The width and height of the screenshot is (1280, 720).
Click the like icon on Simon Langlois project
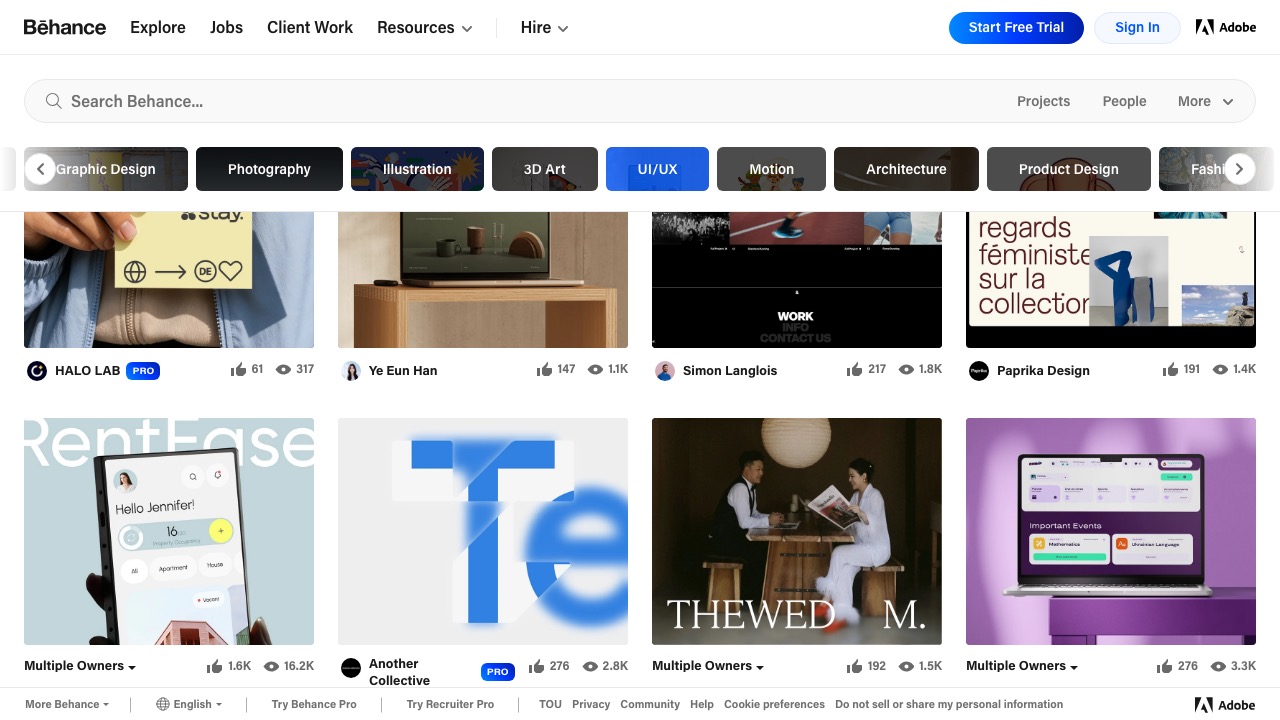click(854, 369)
